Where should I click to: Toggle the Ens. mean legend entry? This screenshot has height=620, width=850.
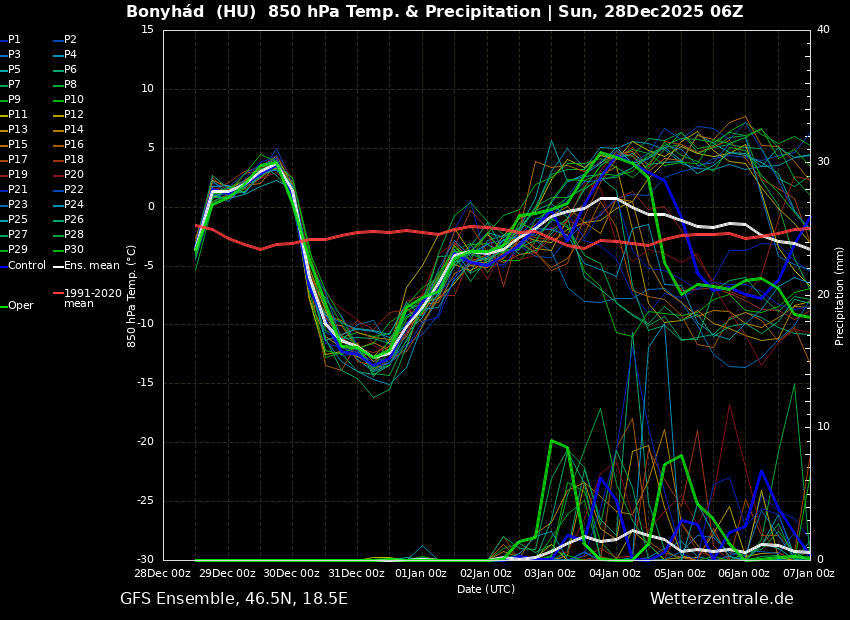tap(91, 265)
